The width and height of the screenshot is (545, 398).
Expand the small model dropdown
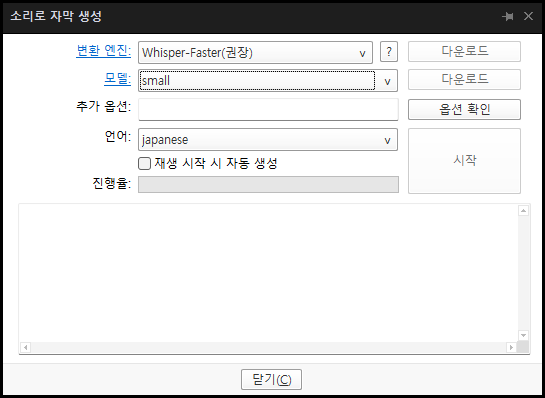[x=268, y=81]
